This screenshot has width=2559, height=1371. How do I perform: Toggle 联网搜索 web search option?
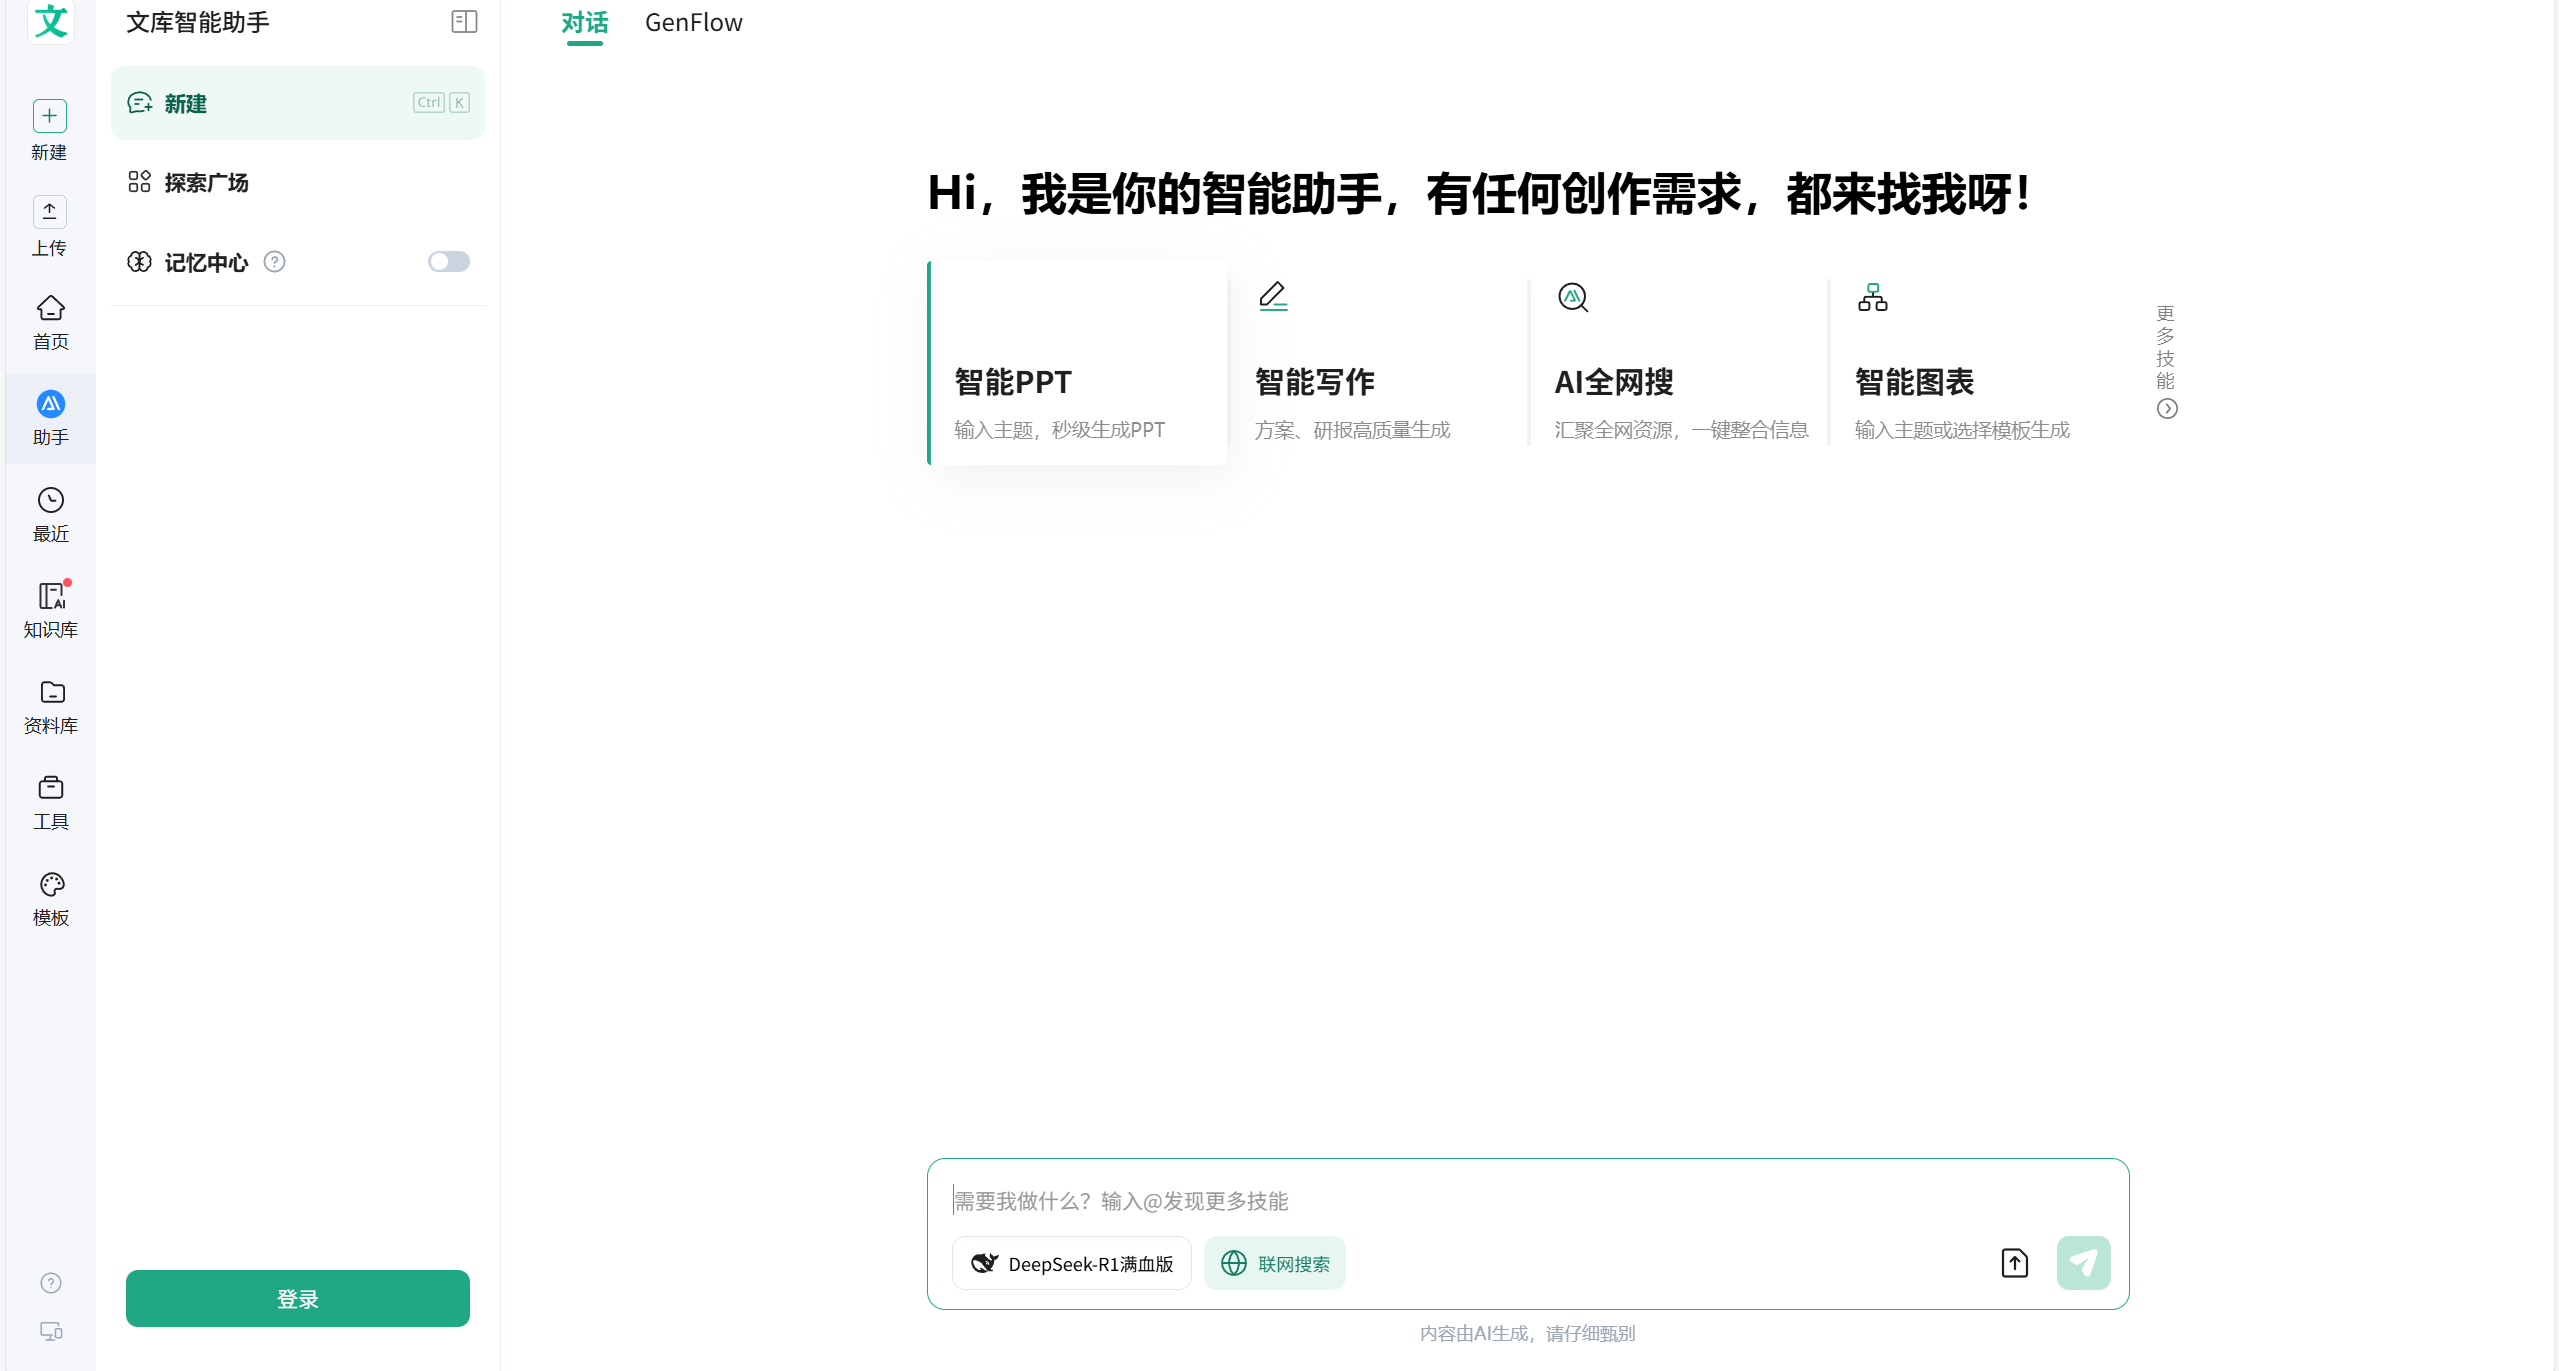coord(1274,1264)
